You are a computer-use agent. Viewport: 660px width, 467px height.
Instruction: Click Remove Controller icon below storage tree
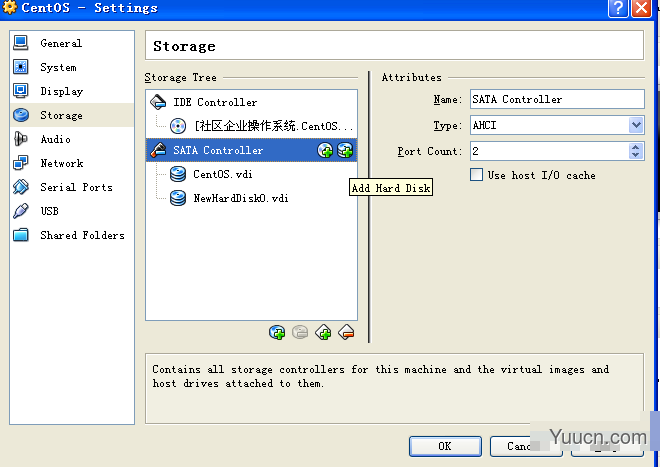346,332
